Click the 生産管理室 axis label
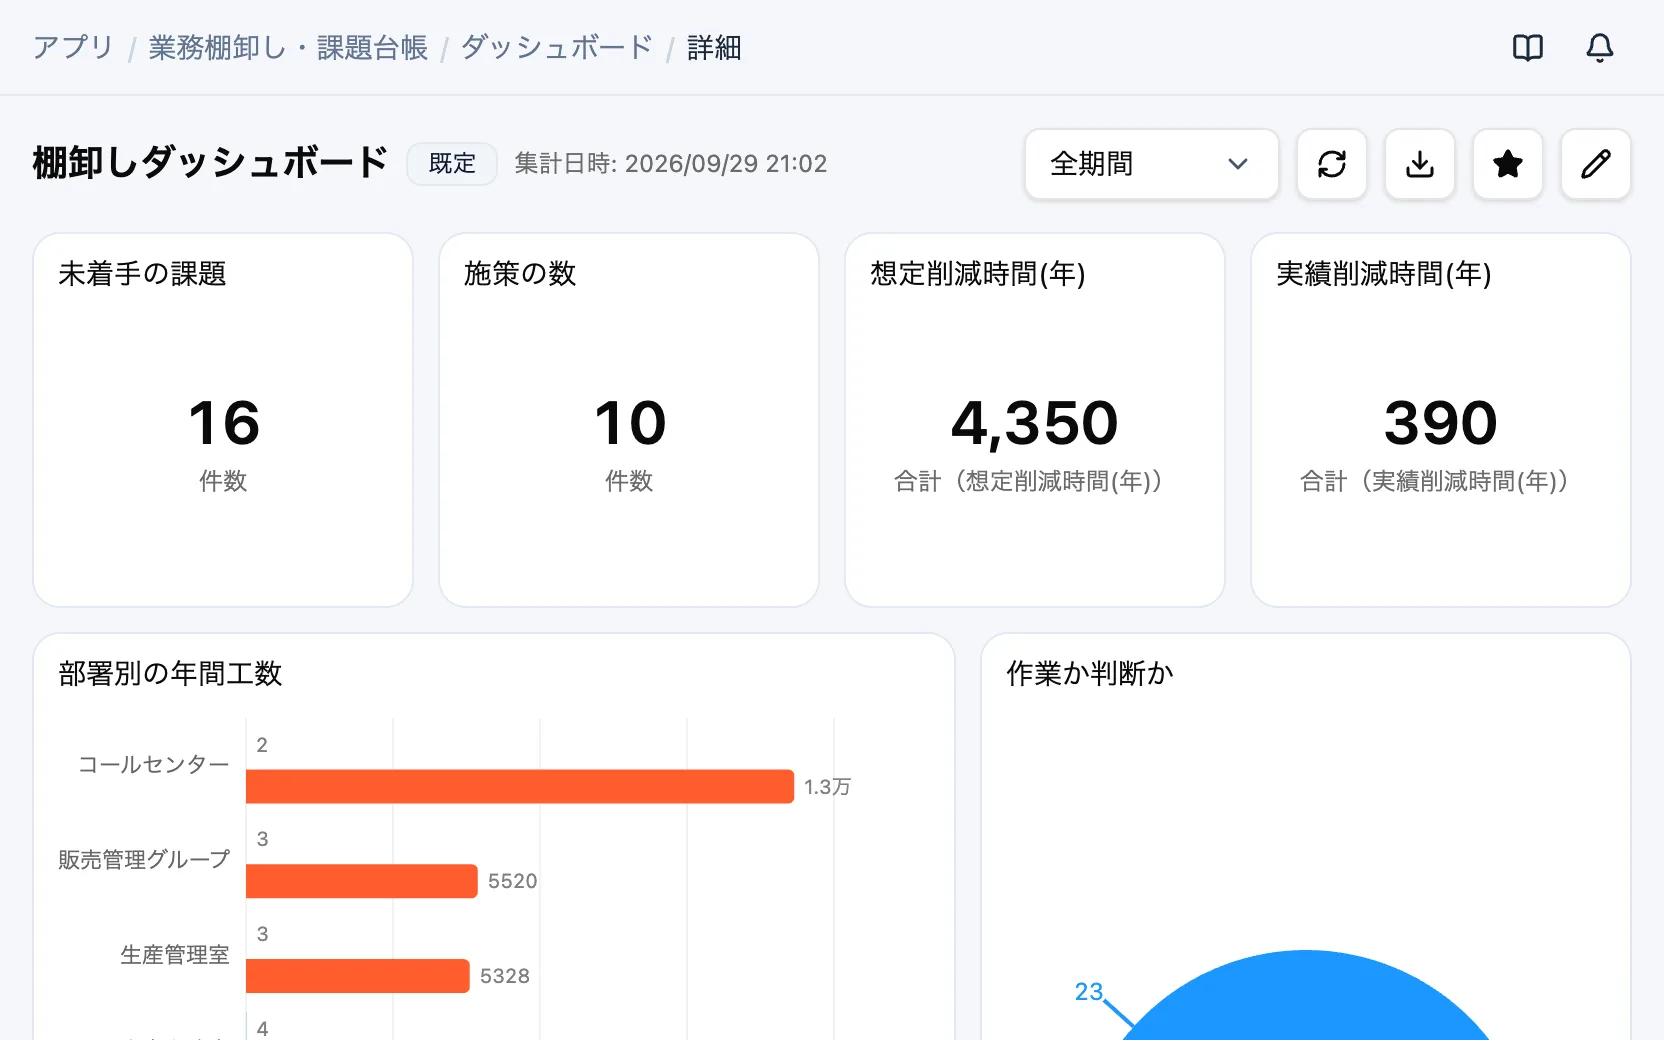The image size is (1664, 1040). coord(175,955)
